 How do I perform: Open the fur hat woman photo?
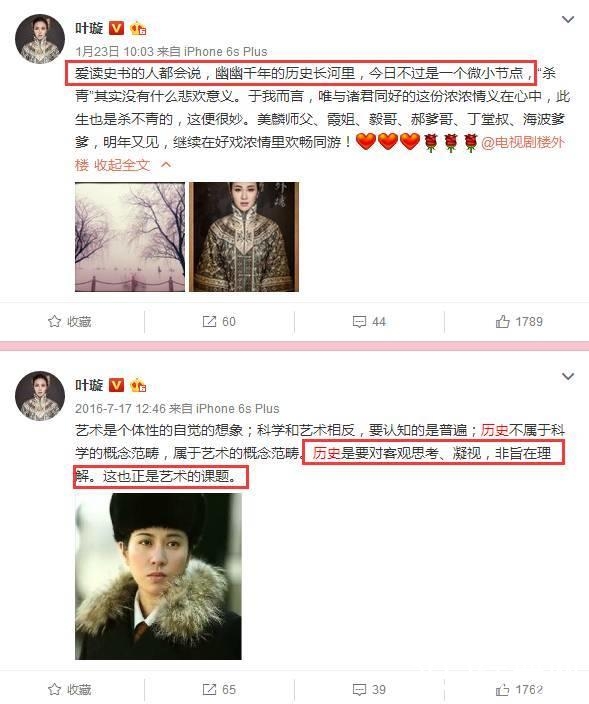(x=158, y=576)
